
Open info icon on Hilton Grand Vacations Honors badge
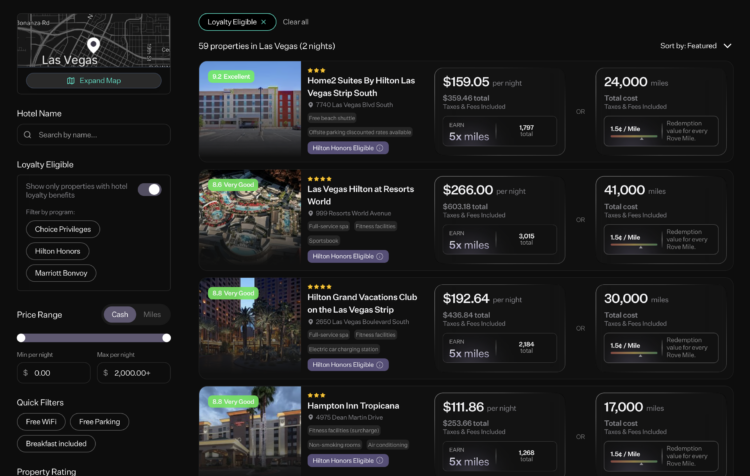click(380, 365)
